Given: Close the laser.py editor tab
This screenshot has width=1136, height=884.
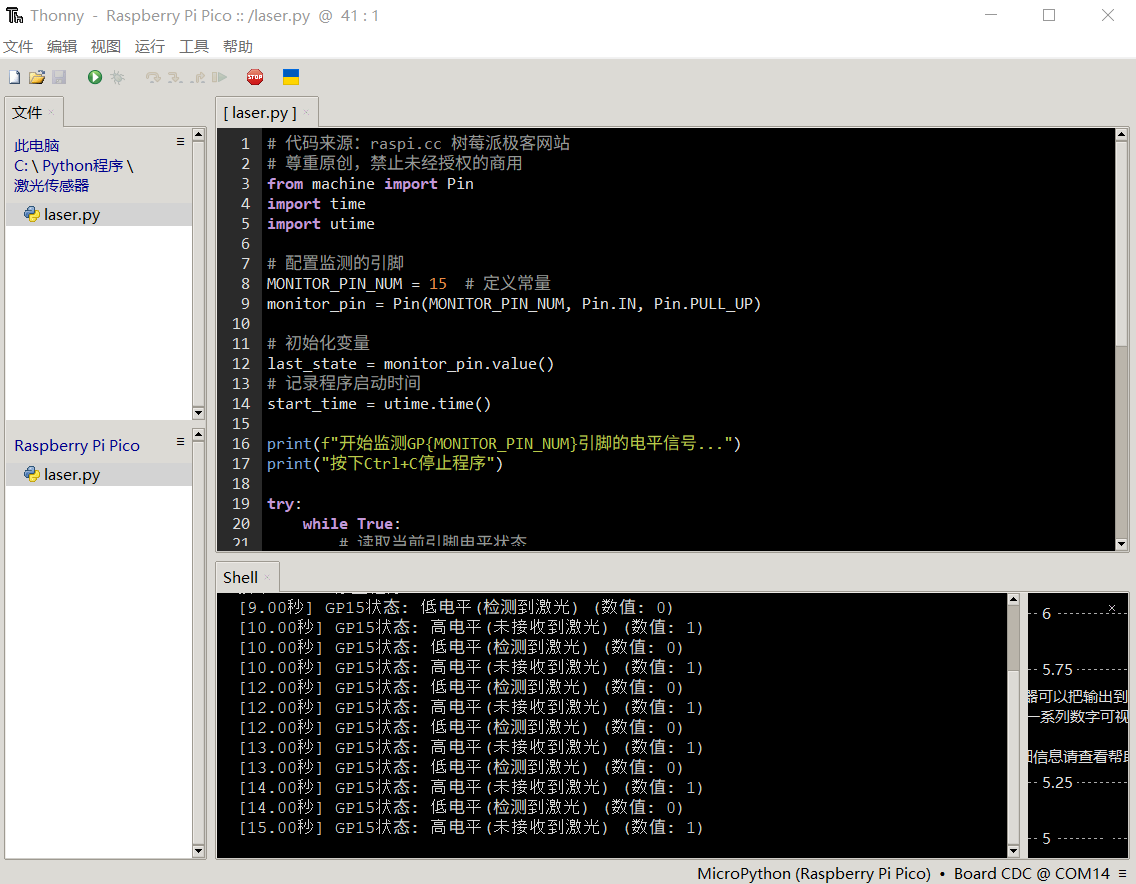Looking at the screenshot, I should tap(307, 113).
